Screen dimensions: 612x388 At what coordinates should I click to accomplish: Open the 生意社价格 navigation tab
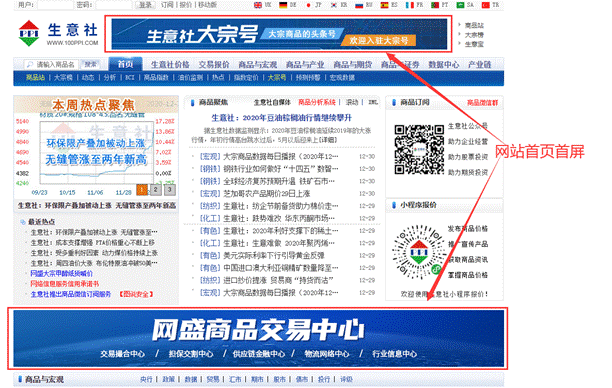(170, 65)
